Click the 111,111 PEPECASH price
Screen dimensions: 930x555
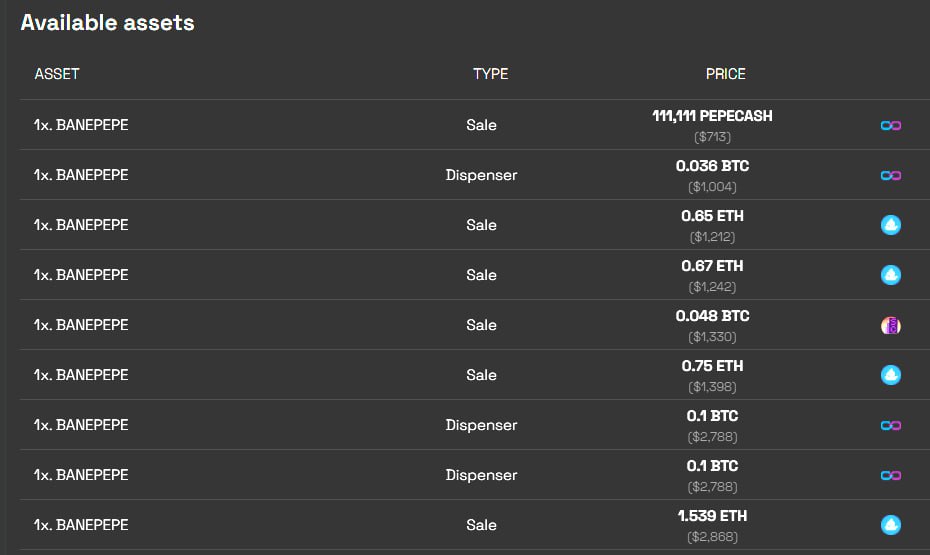coord(712,116)
